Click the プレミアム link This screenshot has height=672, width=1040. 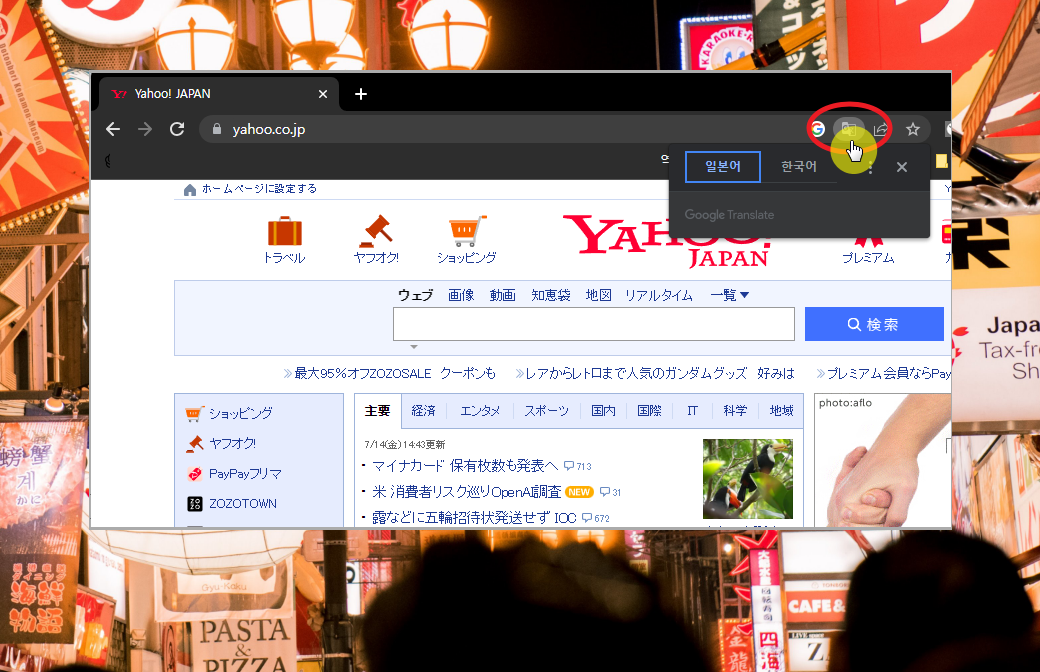868,257
